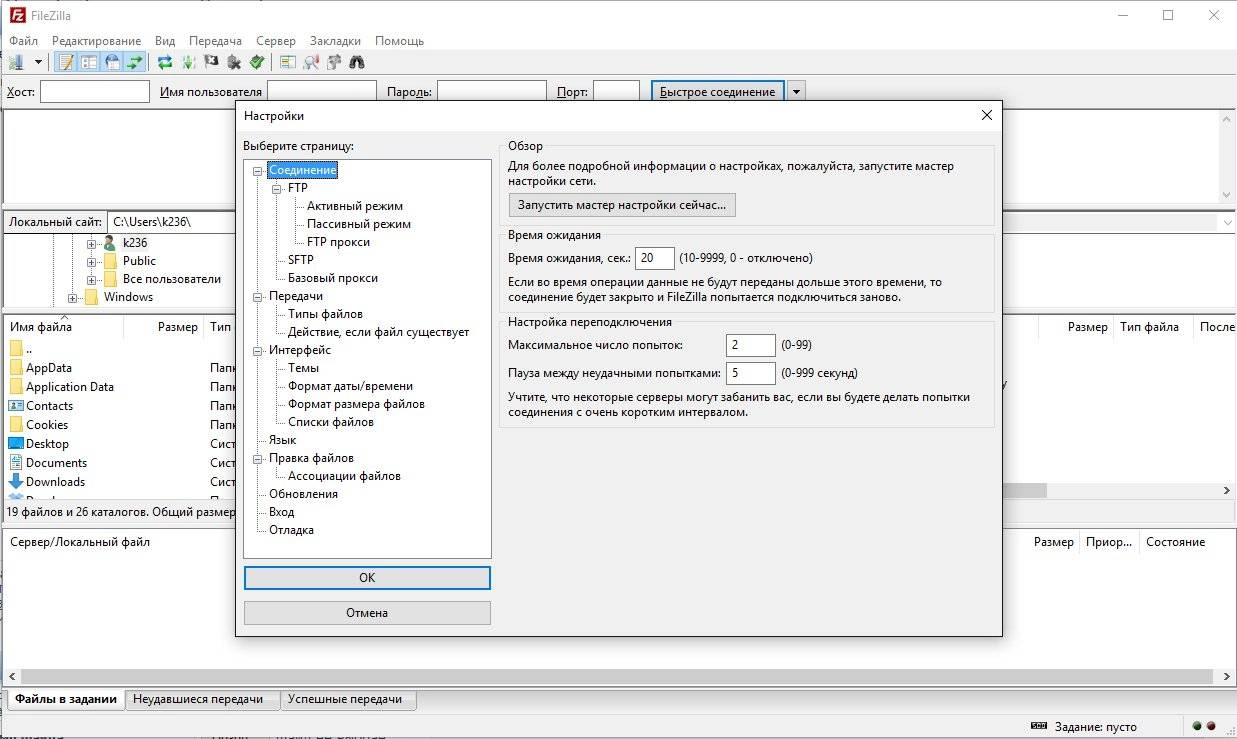Image resolution: width=1237 pixels, height=739 pixels.
Task: Click the Отмена button in Настройки
Action: [367, 613]
